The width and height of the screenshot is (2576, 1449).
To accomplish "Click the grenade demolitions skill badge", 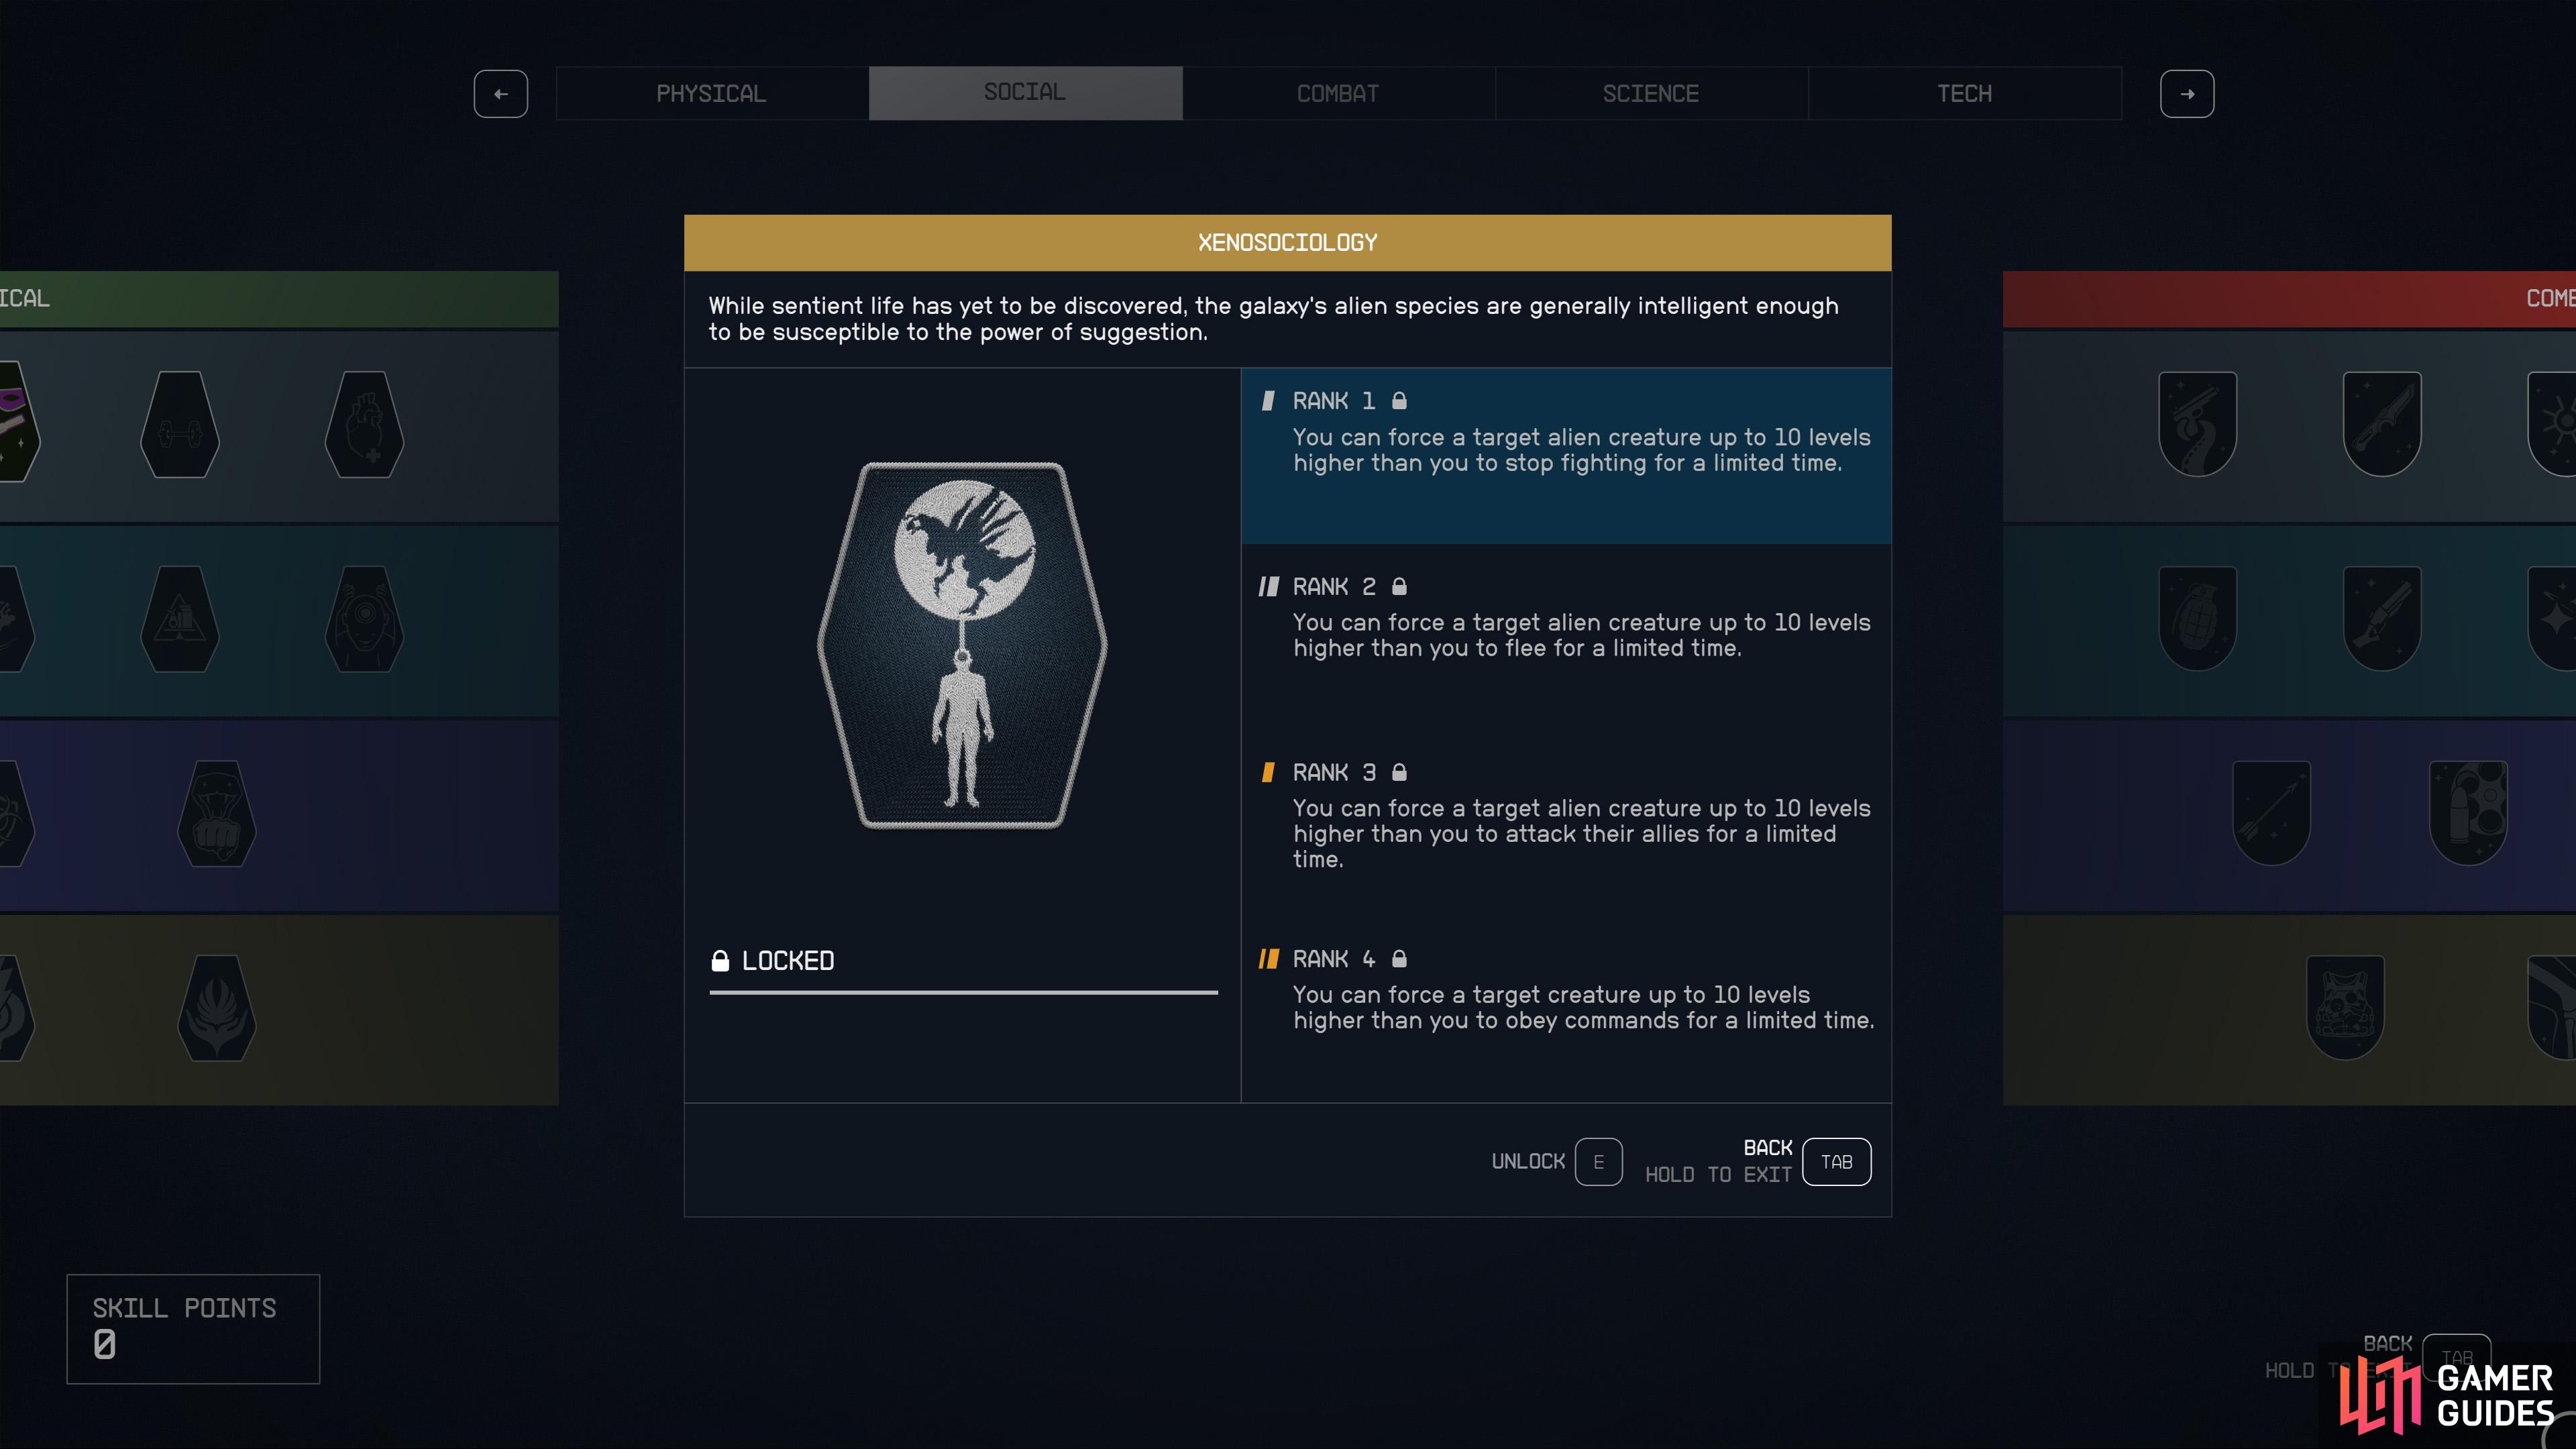I will [2198, 618].
